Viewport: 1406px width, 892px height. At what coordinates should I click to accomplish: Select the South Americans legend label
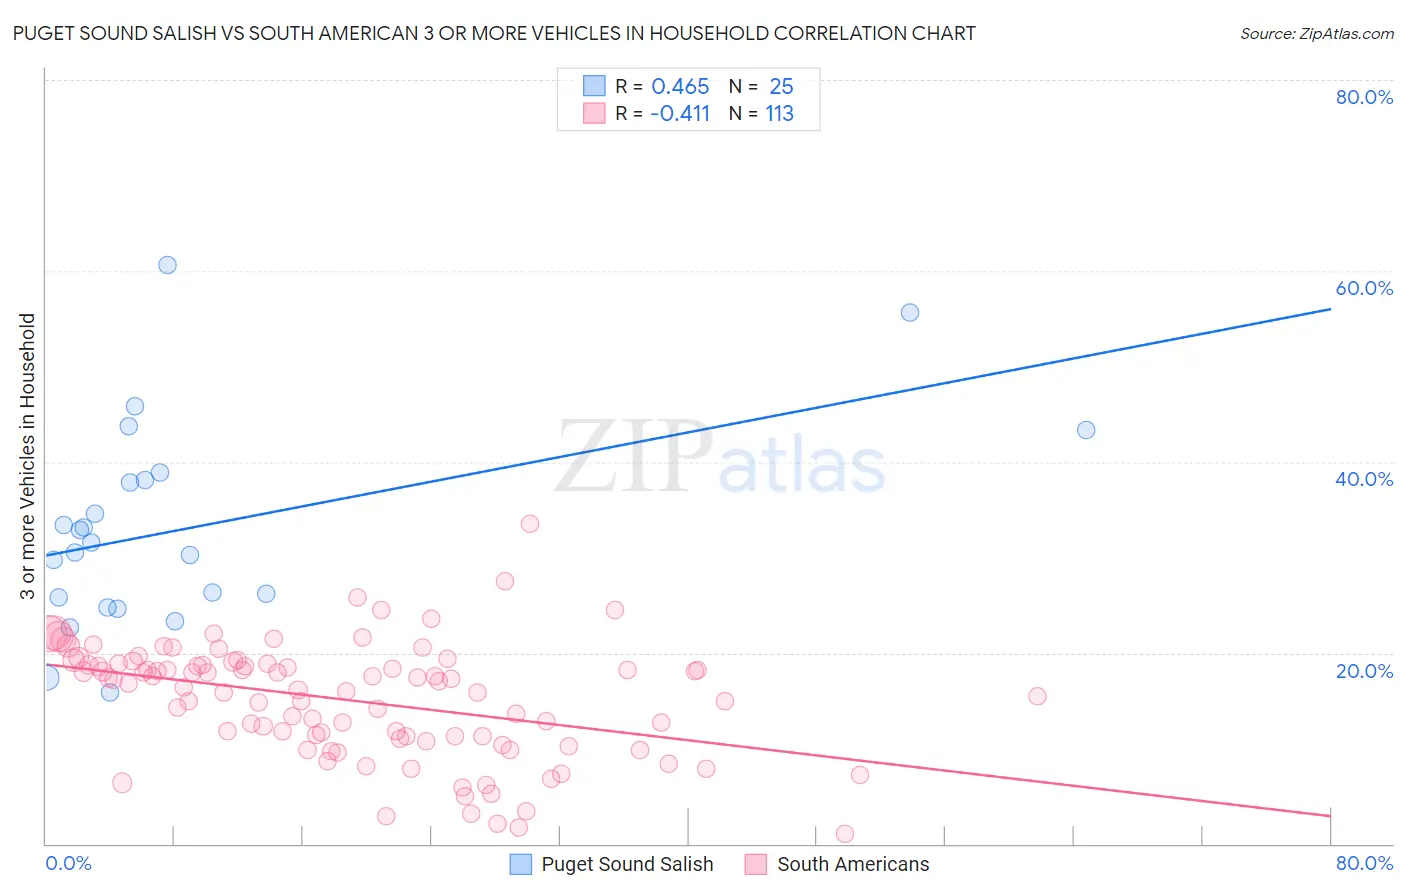853,864
